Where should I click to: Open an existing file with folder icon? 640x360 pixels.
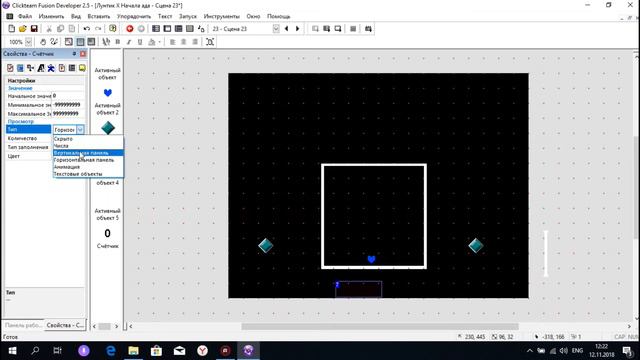[x=22, y=29]
